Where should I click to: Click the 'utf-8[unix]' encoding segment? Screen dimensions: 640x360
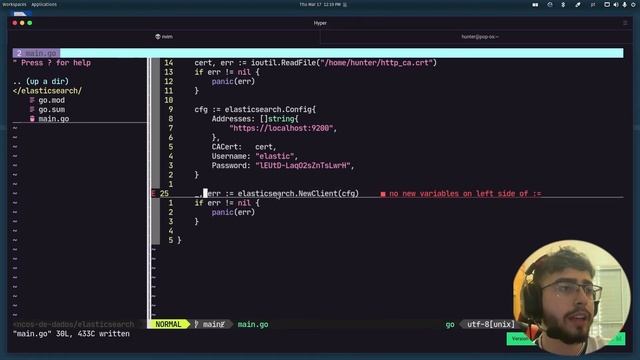click(x=491, y=324)
